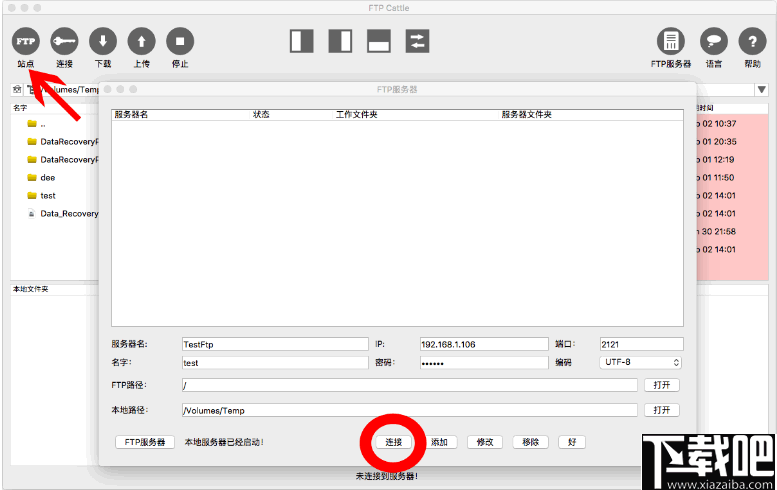
Task: Click the FTP服务器 button in dialog
Action: click(145, 442)
